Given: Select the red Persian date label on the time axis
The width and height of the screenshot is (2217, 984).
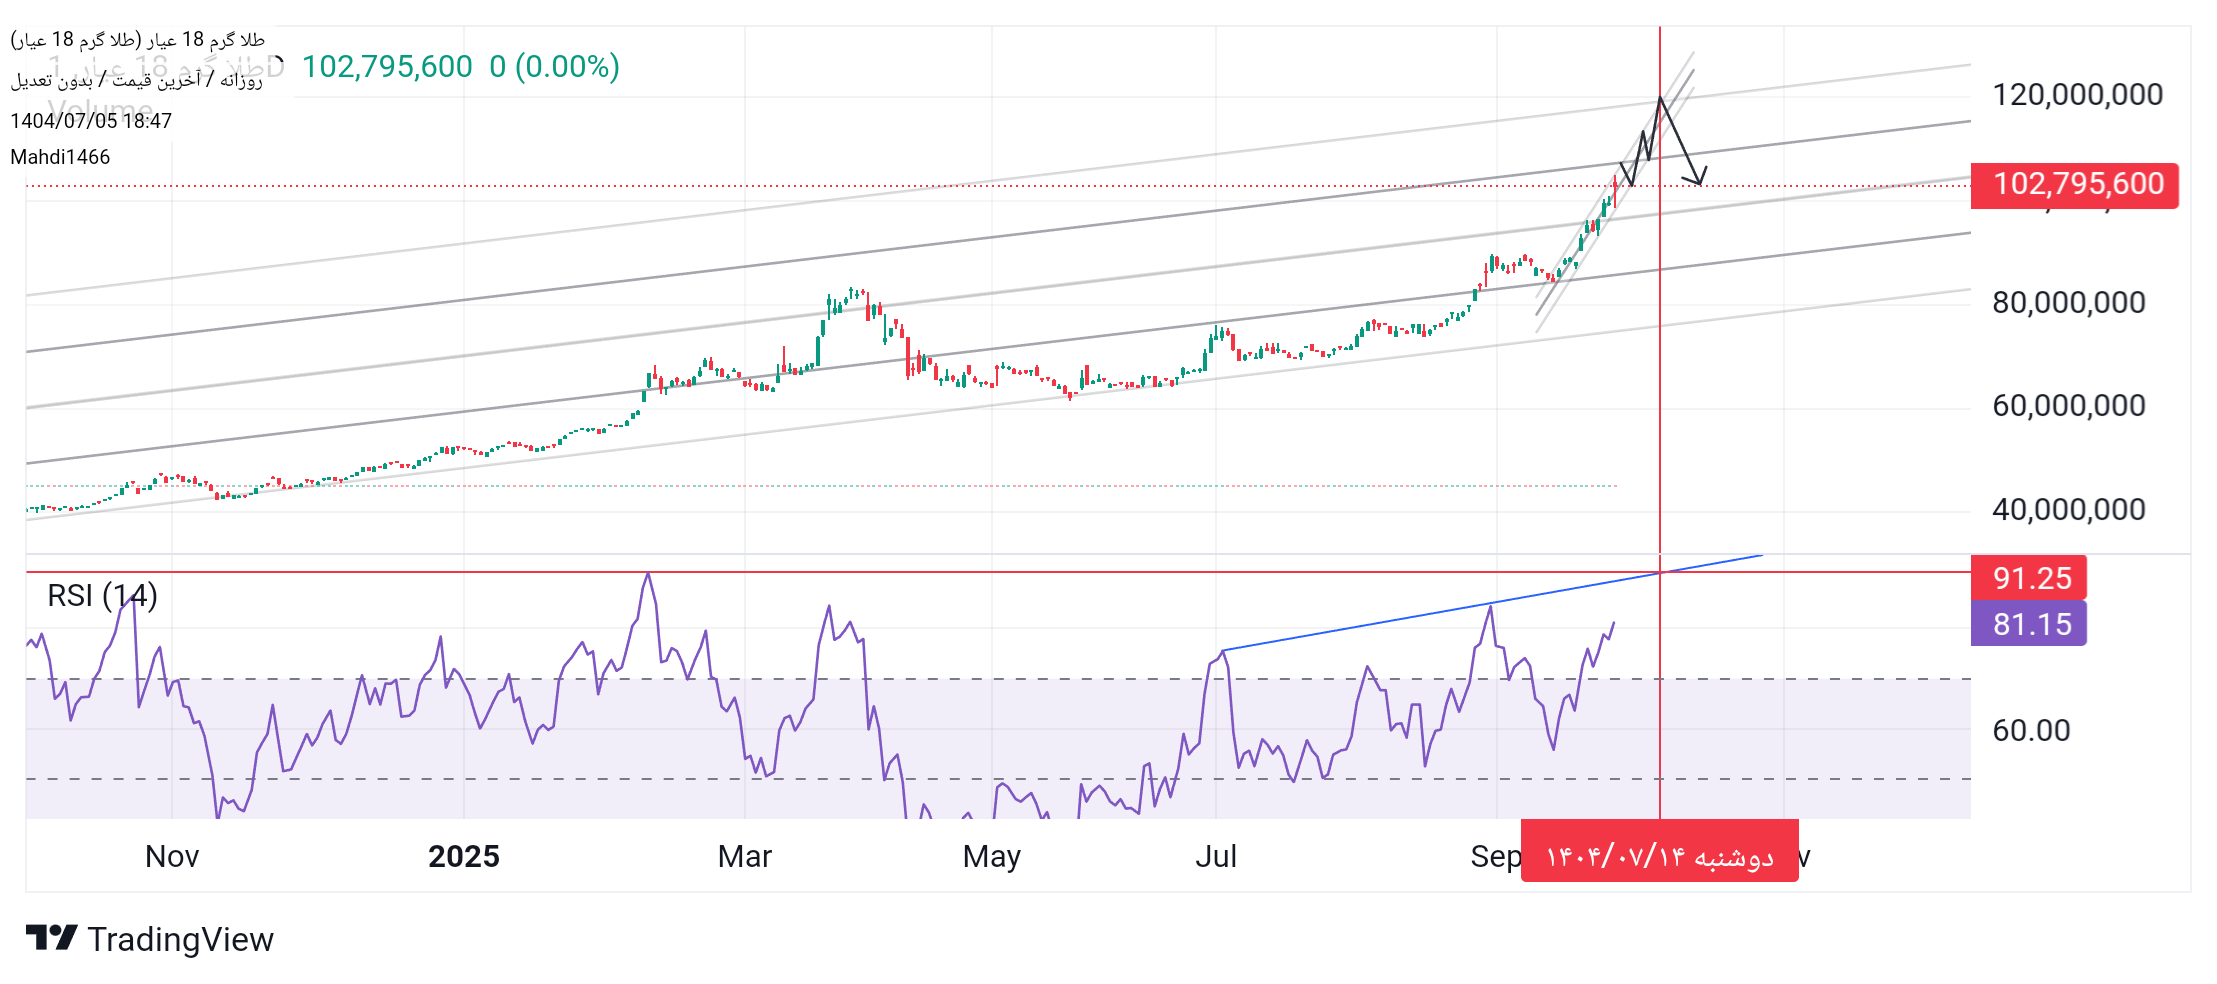Looking at the screenshot, I should tap(1659, 856).
